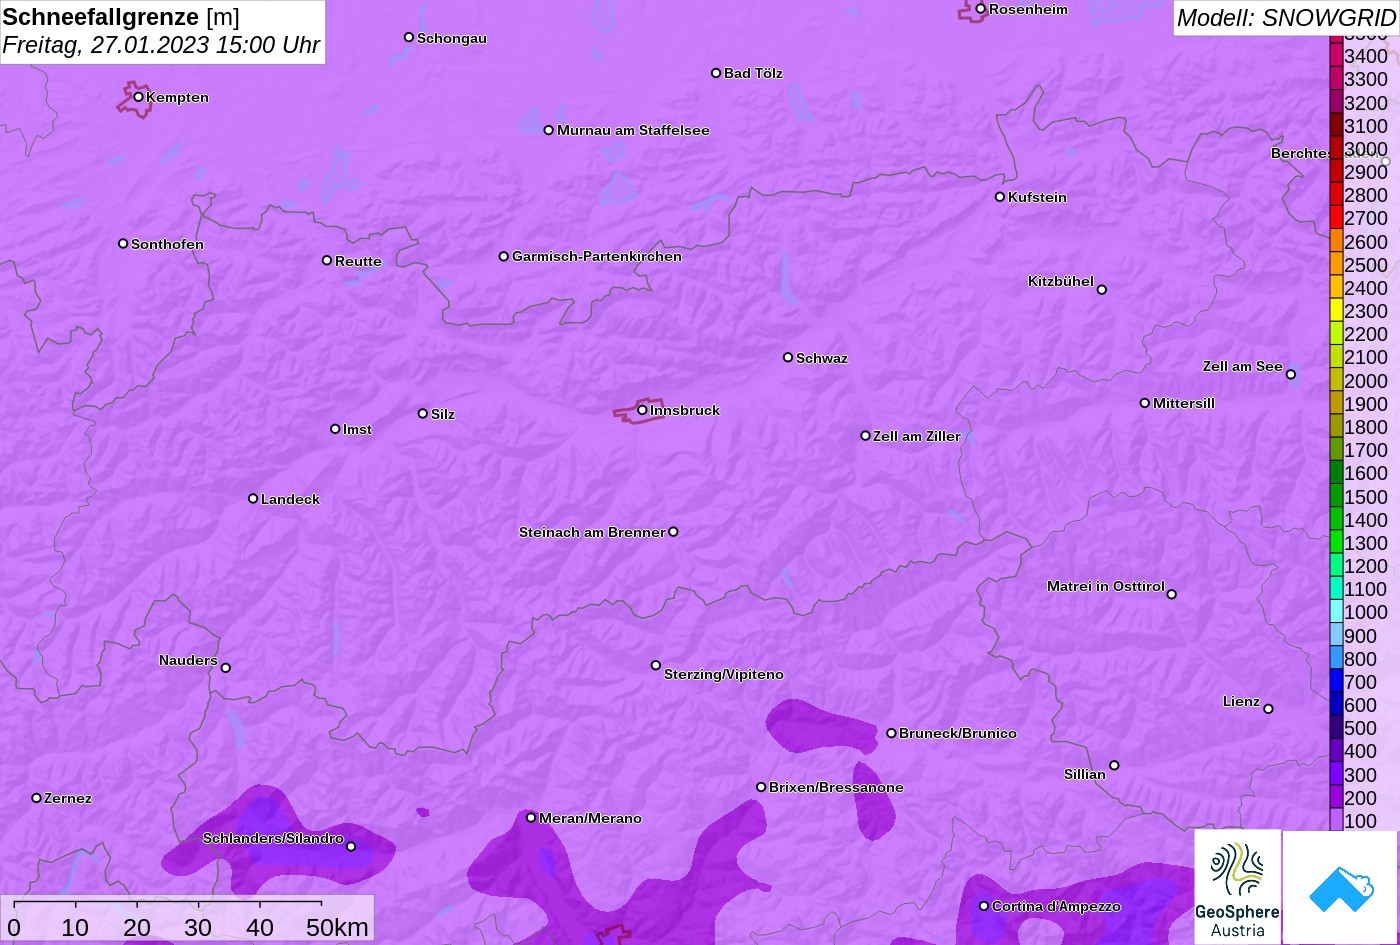Screen dimensions: 1400x945
Task: Click the 50km scale bar label
Action: click(337, 927)
